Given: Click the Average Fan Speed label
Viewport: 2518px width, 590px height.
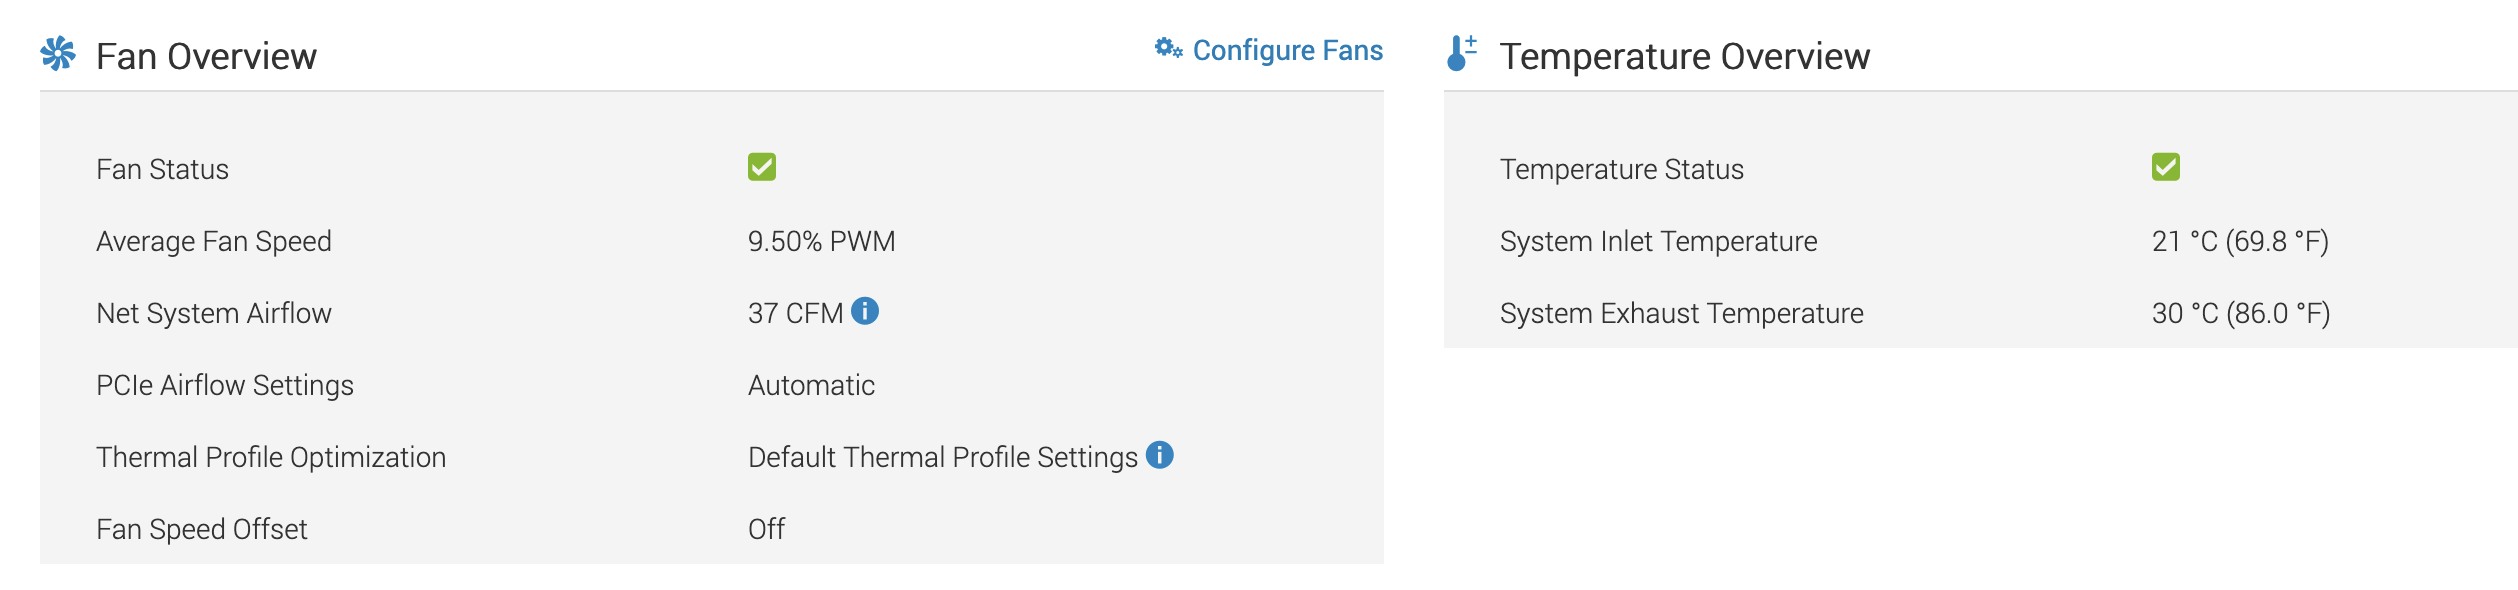Looking at the screenshot, I should coord(214,241).
